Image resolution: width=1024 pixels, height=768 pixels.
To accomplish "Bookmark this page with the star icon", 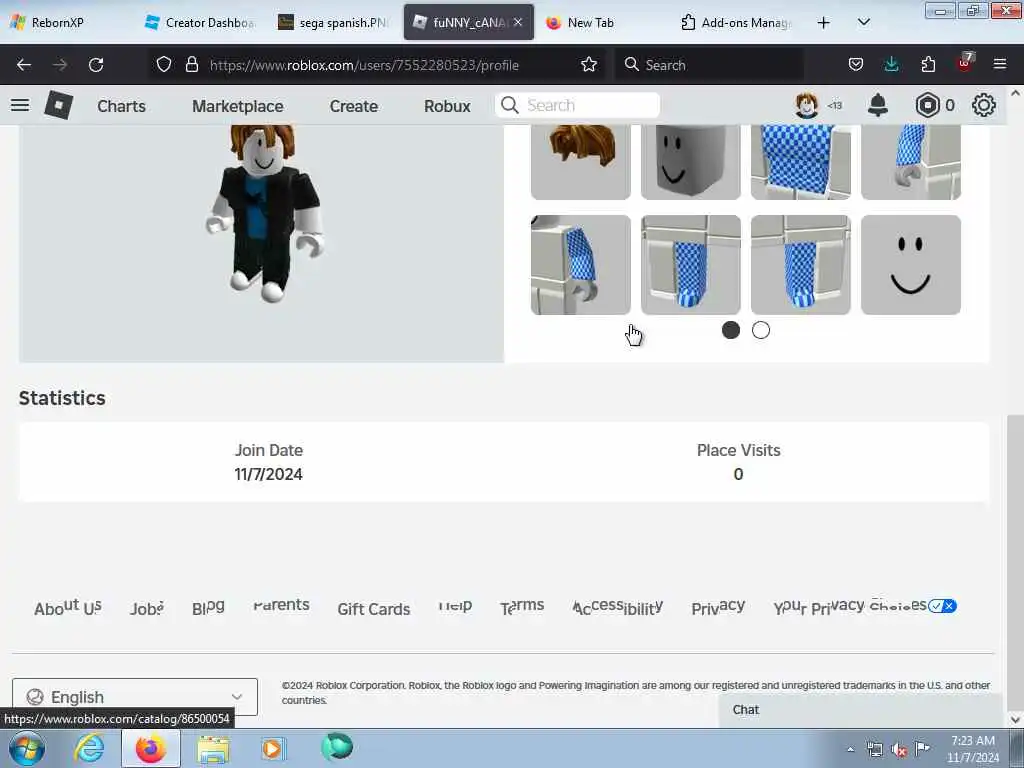I will tap(589, 65).
